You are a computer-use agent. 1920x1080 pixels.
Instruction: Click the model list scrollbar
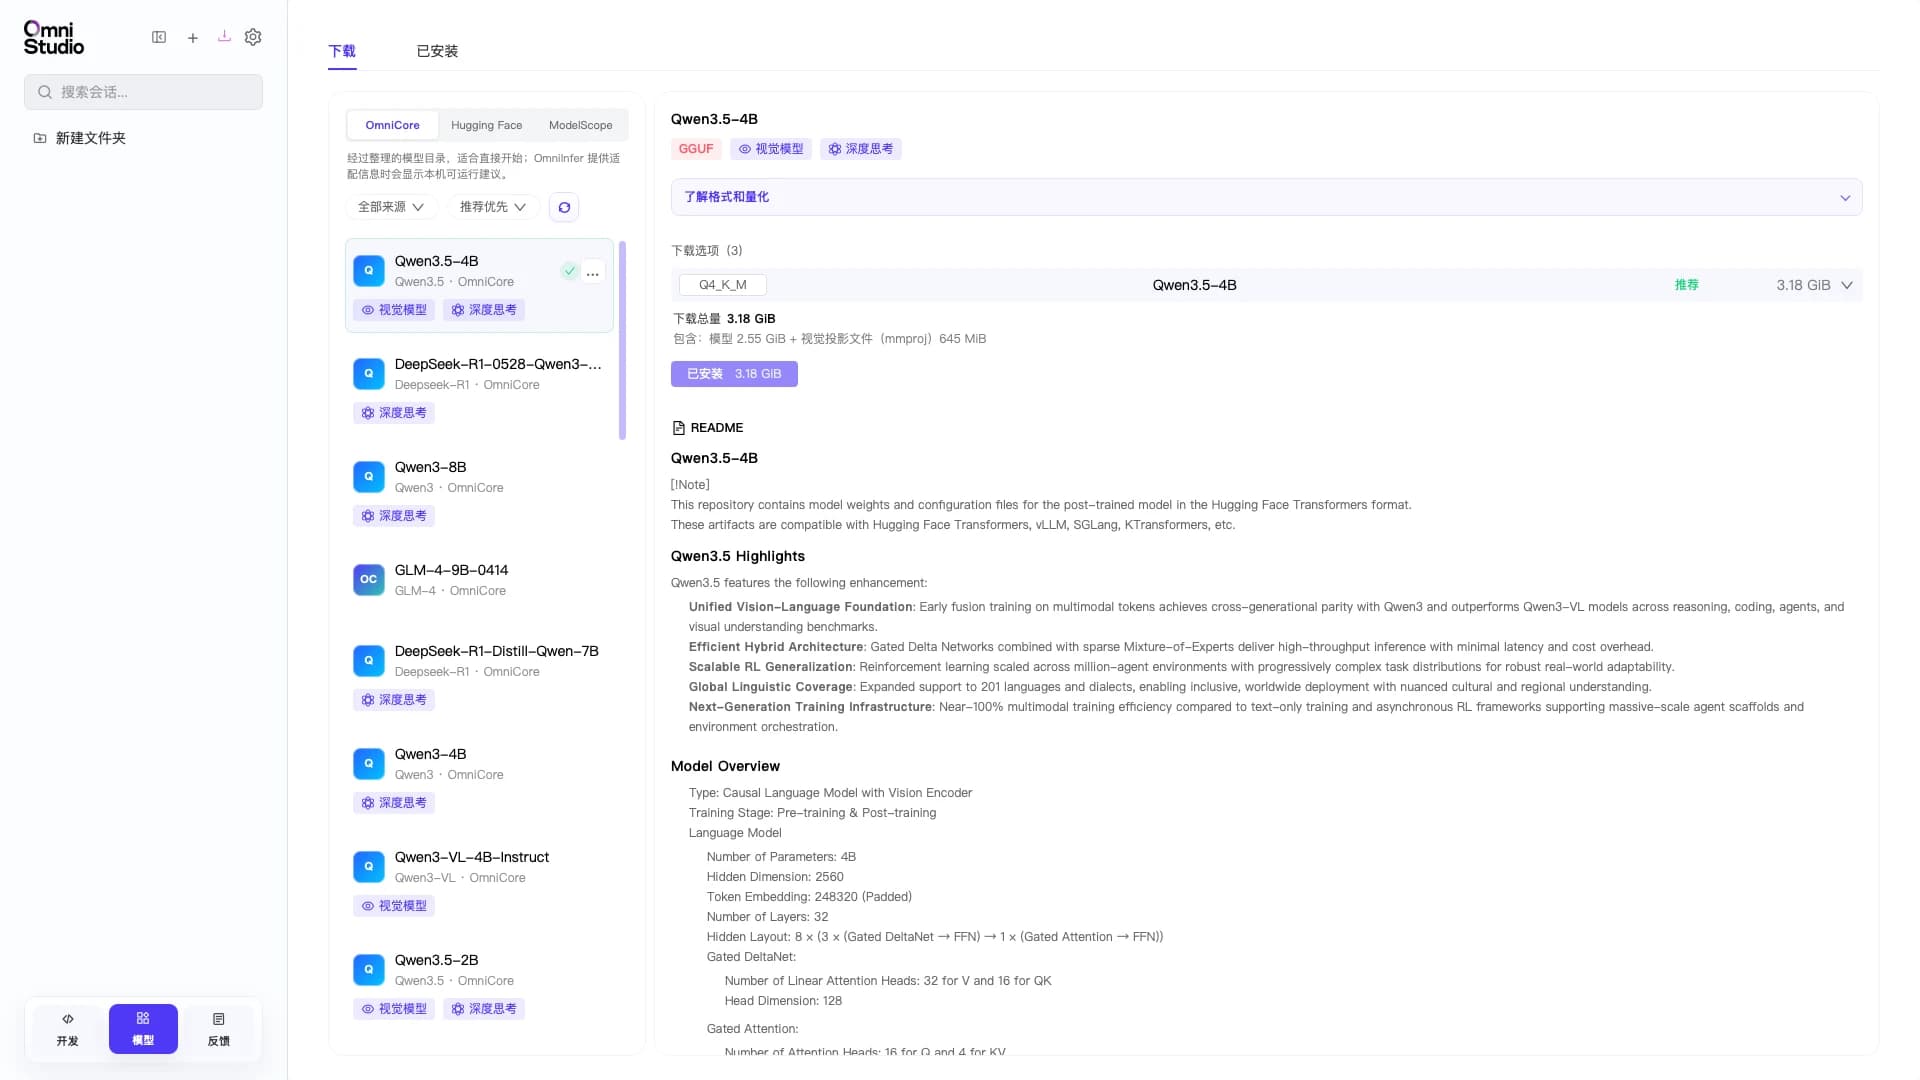622,340
